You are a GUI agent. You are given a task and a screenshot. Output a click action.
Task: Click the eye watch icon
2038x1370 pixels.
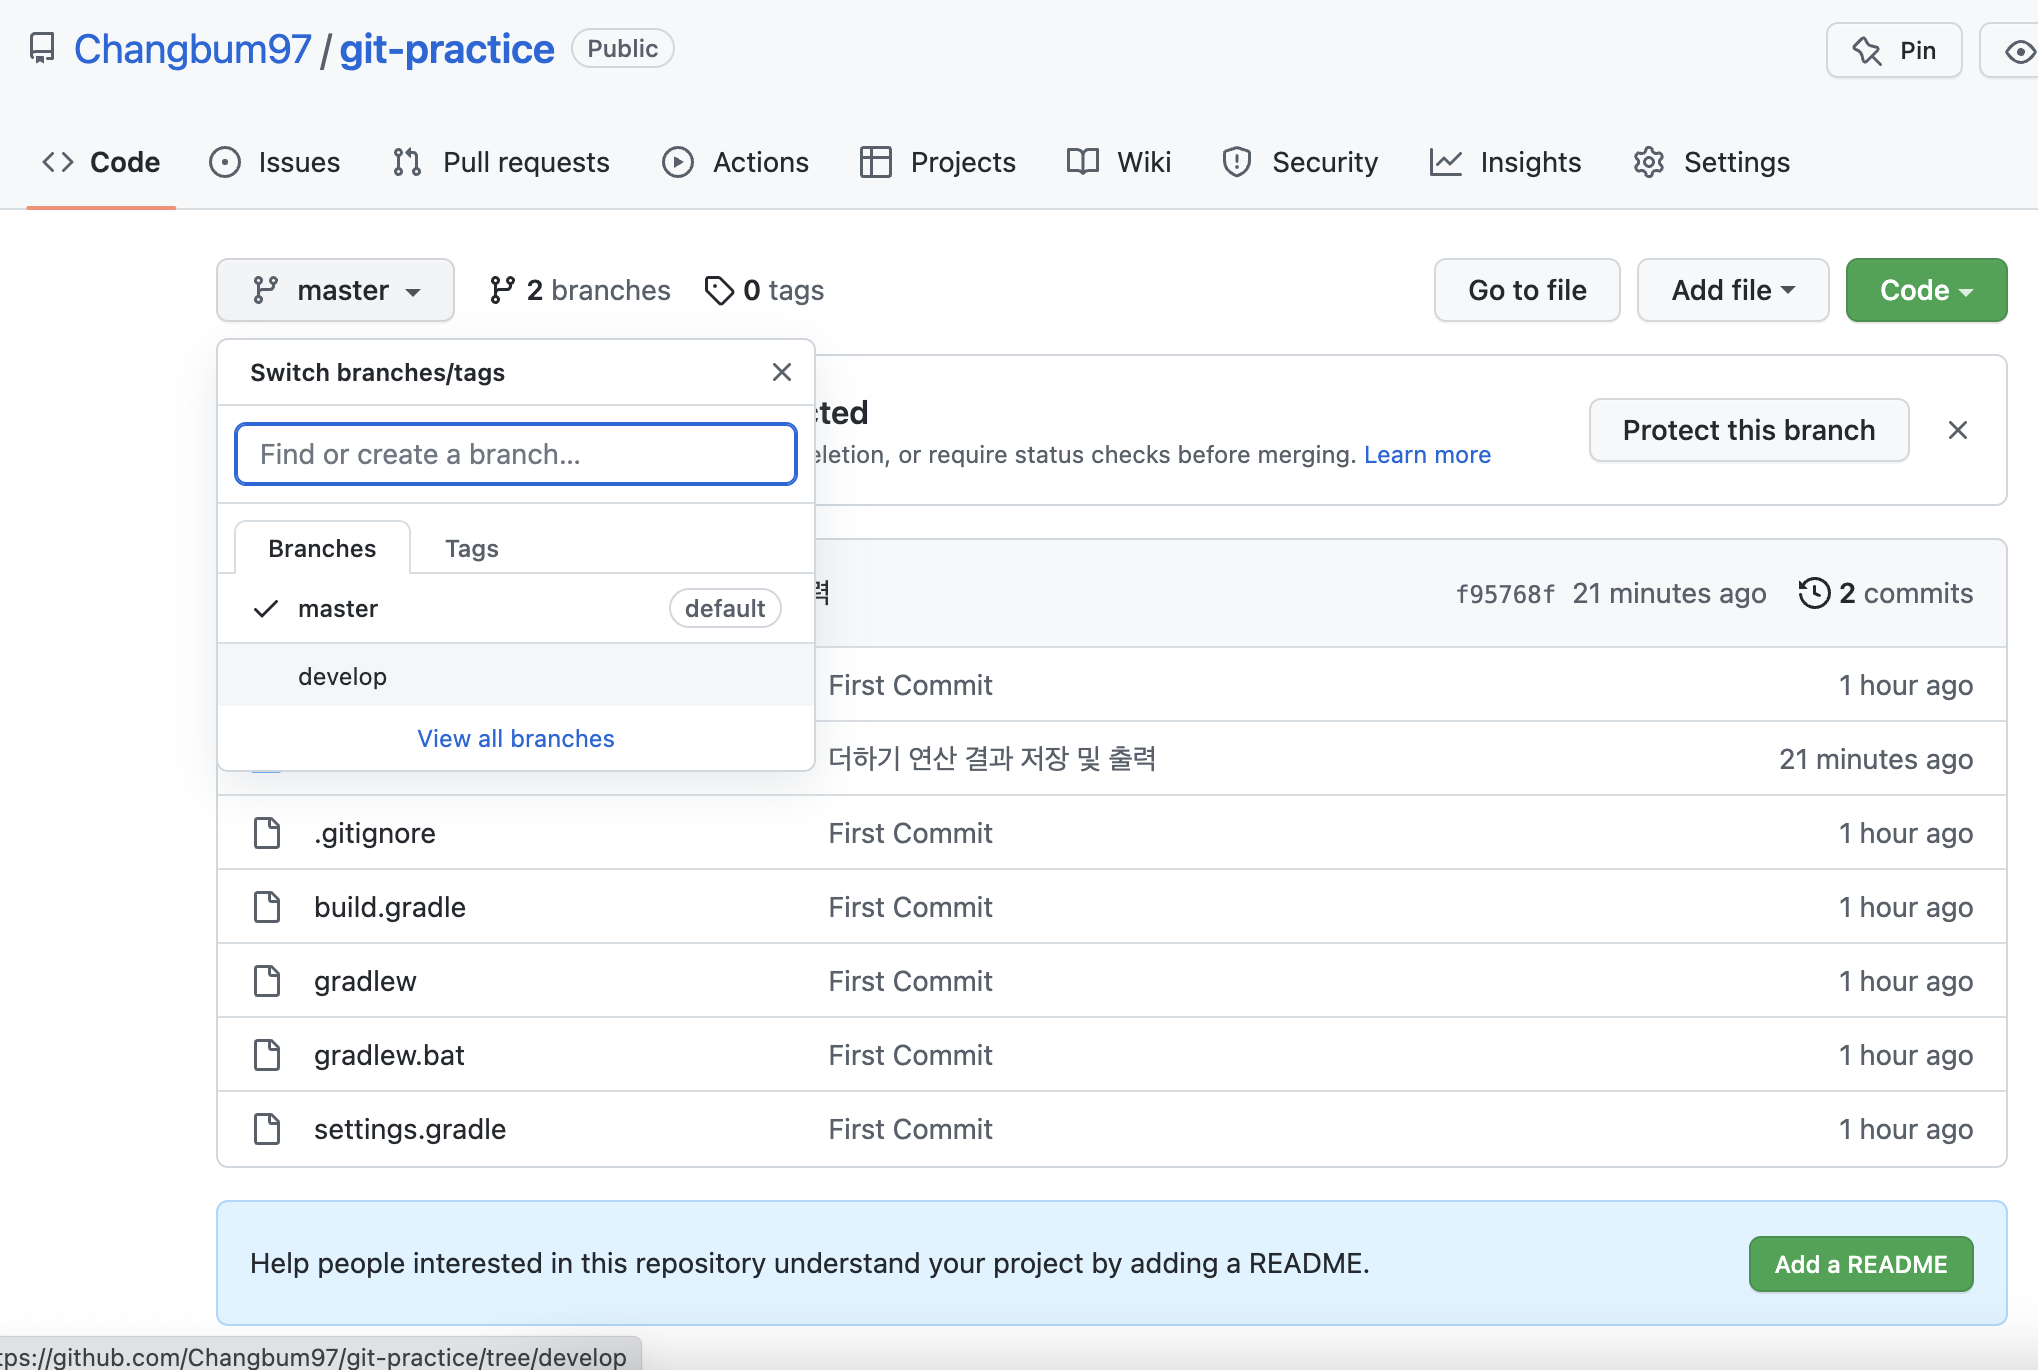point(2019,51)
